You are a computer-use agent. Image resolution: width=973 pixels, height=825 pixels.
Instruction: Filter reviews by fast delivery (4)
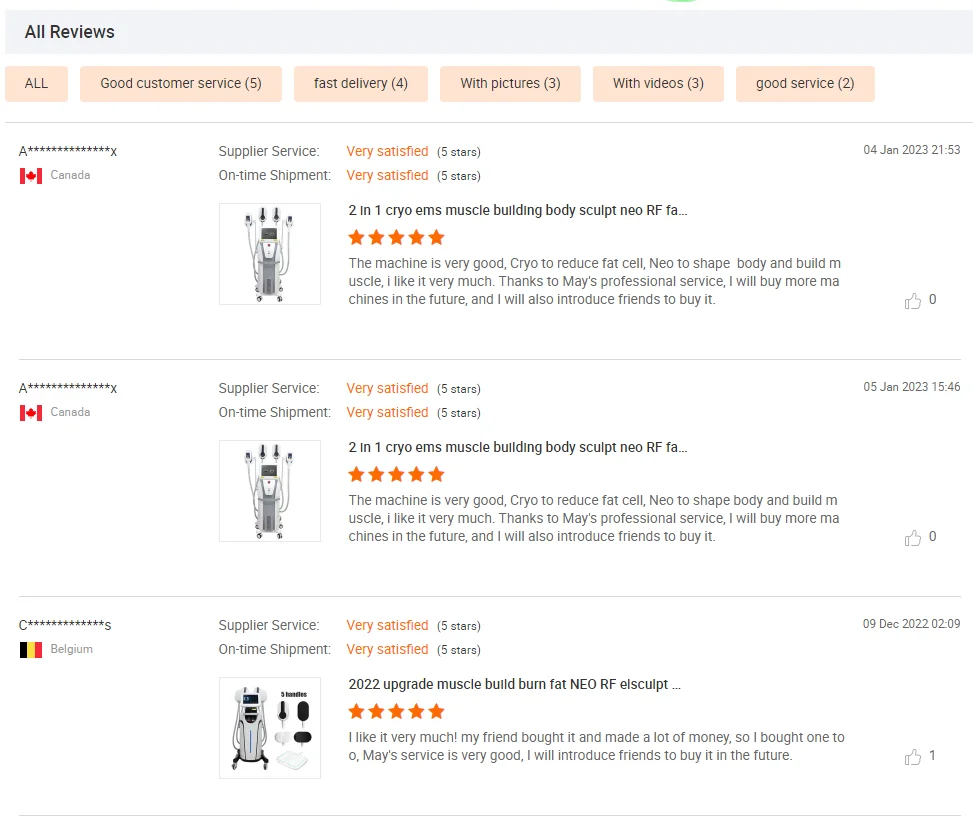click(x=361, y=84)
